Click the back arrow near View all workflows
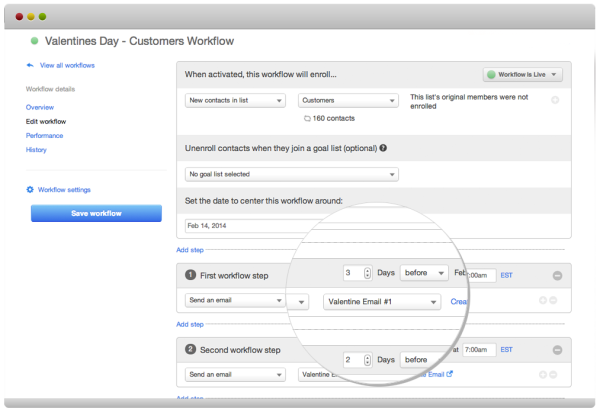The height and width of the screenshot is (415, 600). coord(30,65)
